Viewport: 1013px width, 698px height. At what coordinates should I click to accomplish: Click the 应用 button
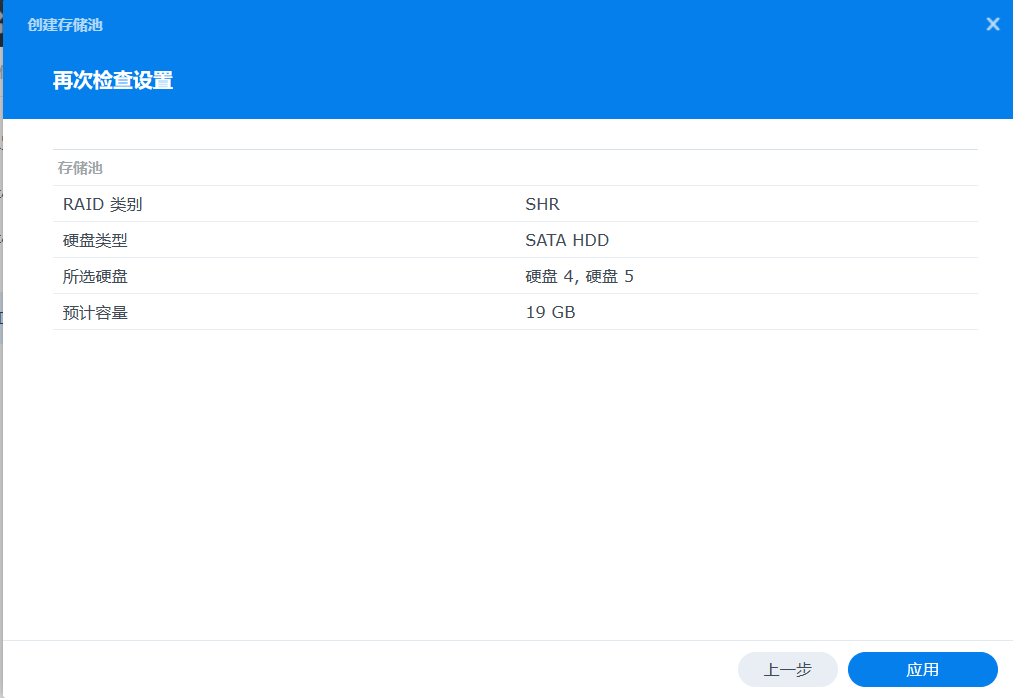click(x=923, y=670)
